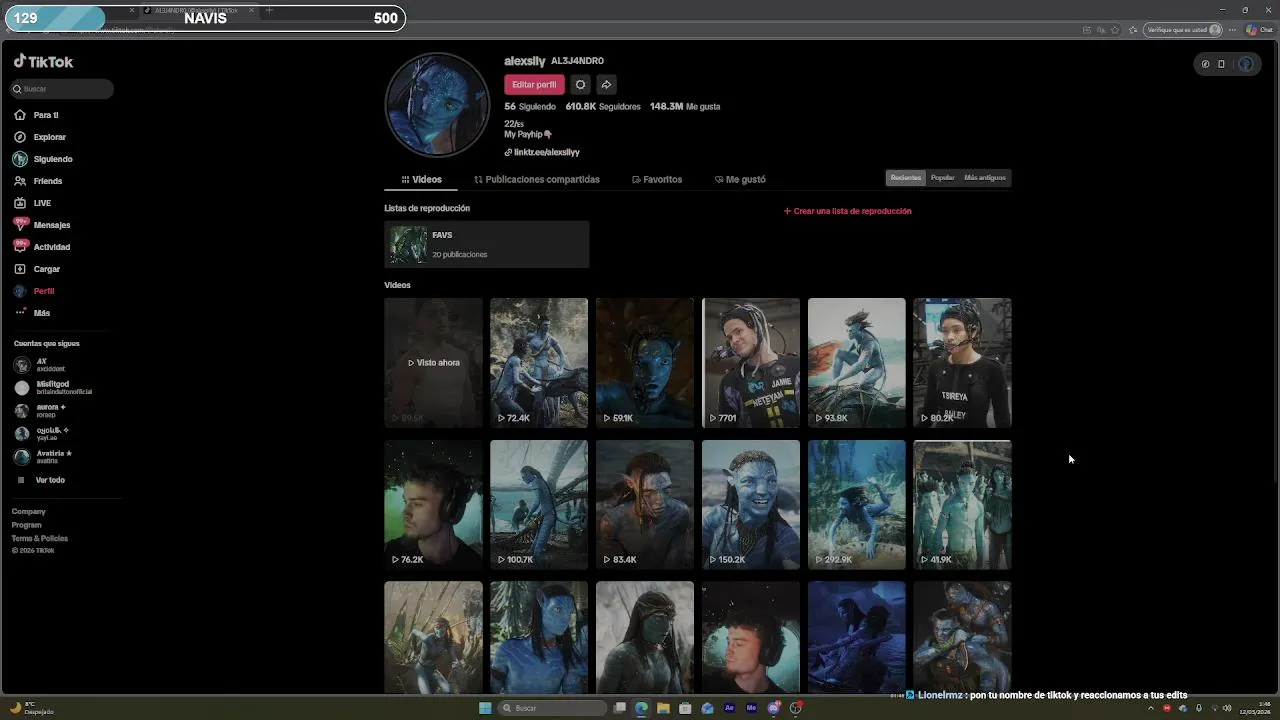Open the Para ti feed
The image size is (1280, 720).
click(x=37, y=115)
